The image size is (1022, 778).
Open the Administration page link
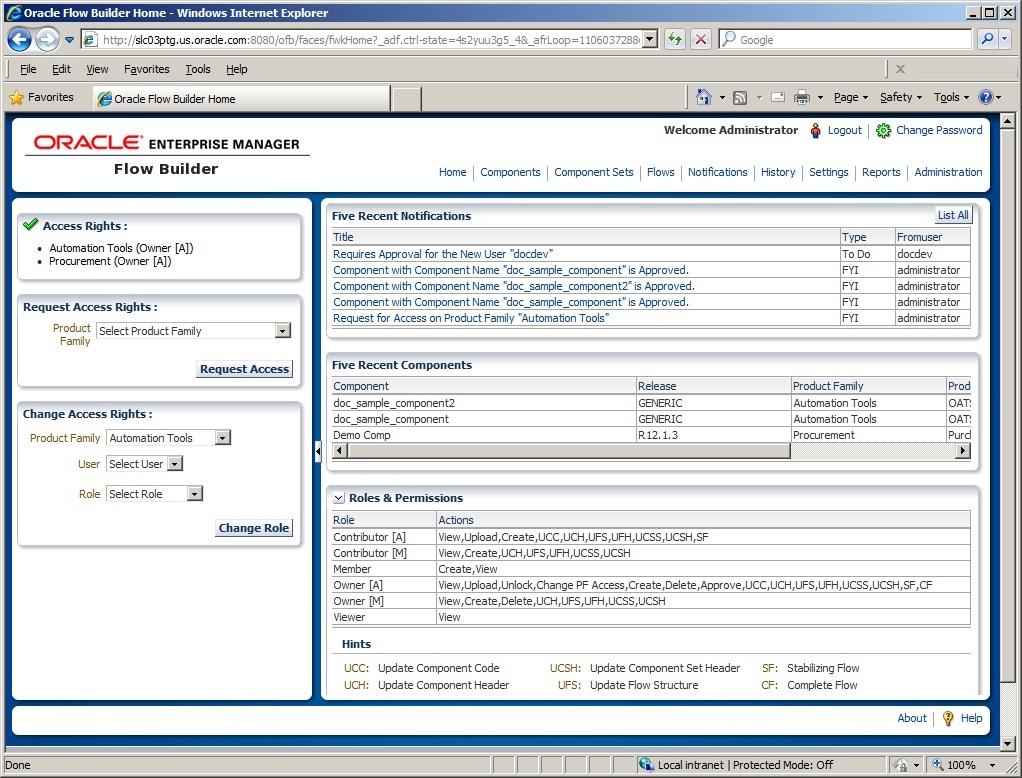948,172
